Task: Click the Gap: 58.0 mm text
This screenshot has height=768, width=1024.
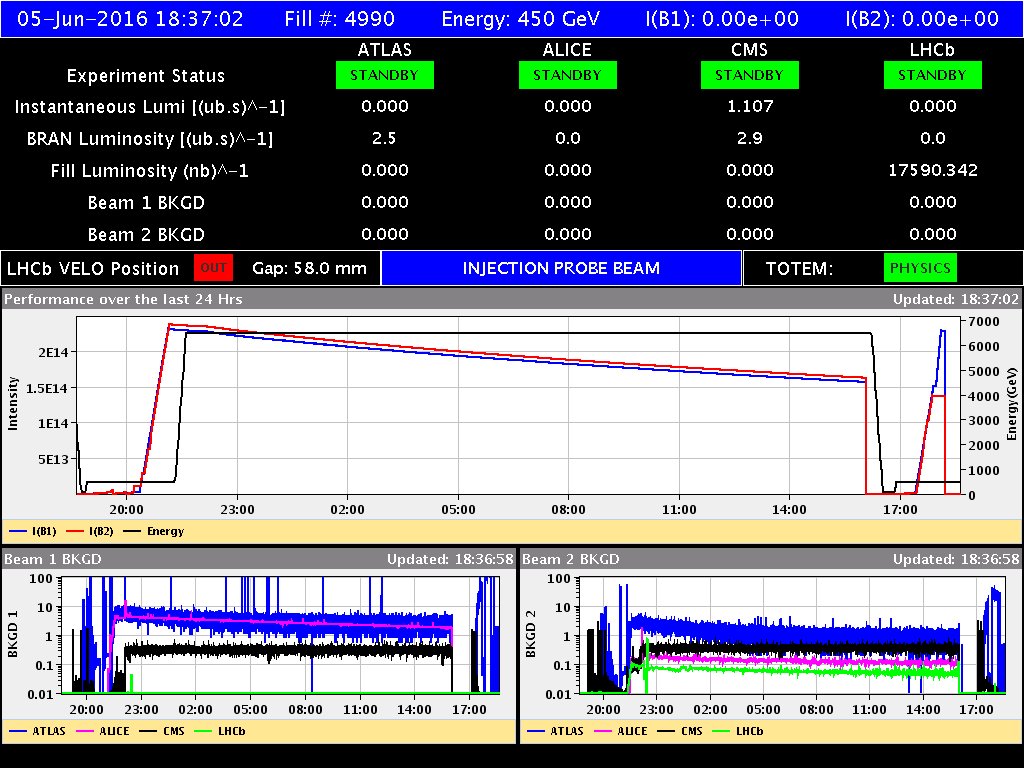Action: (x=310, y=268)
